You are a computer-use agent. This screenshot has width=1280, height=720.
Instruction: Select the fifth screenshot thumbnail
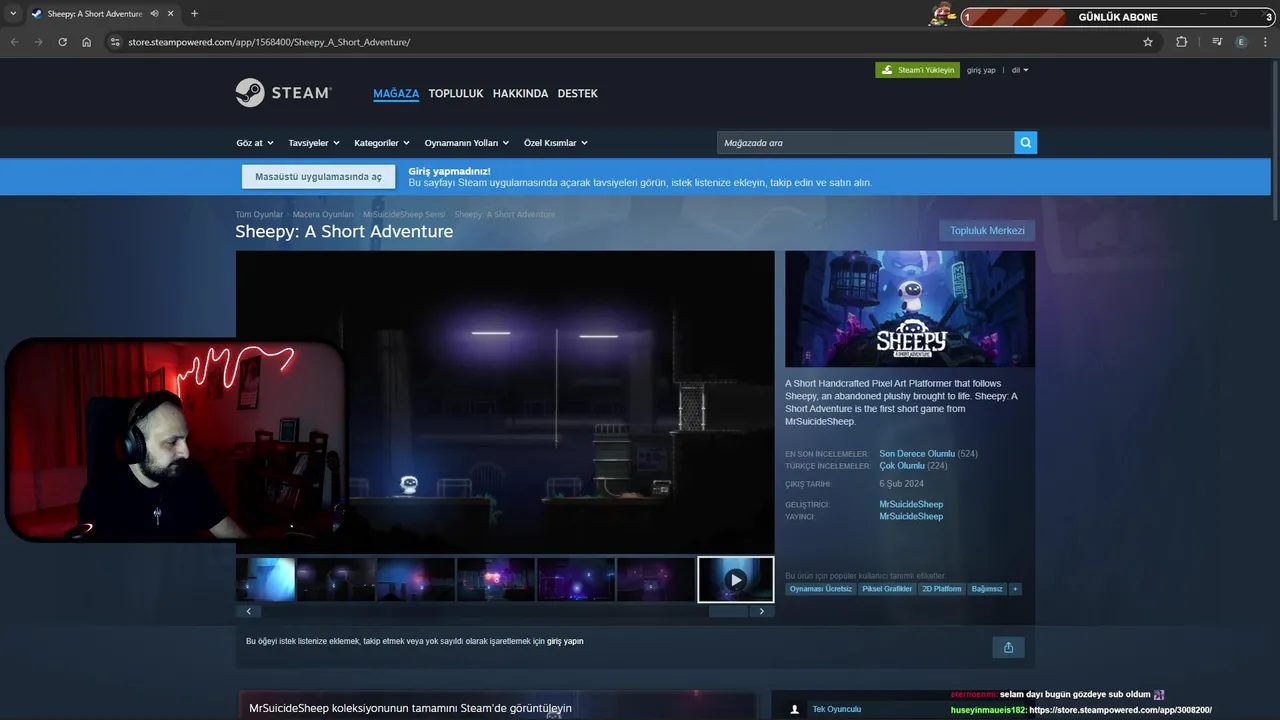(575, 580)
